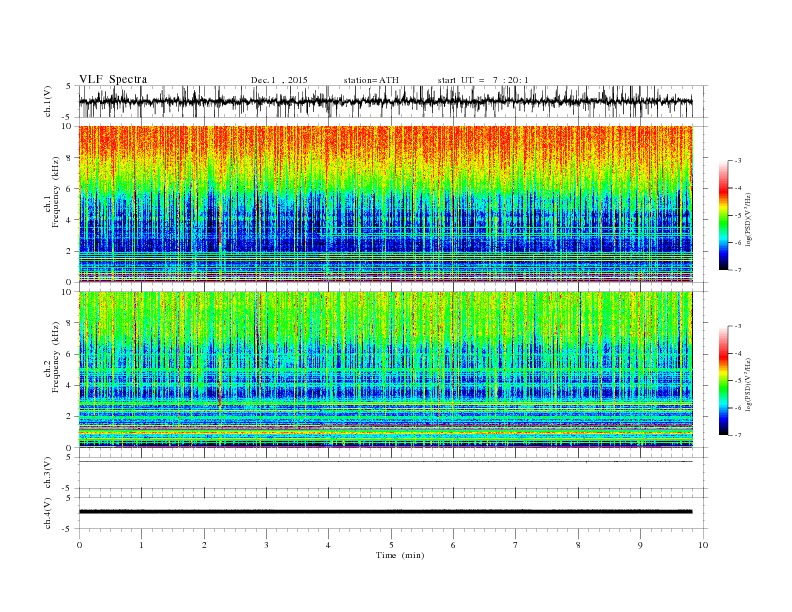Click the "ch.3(V)" axis label
Viewport: 792px width, 612px height.
point(47,473)
